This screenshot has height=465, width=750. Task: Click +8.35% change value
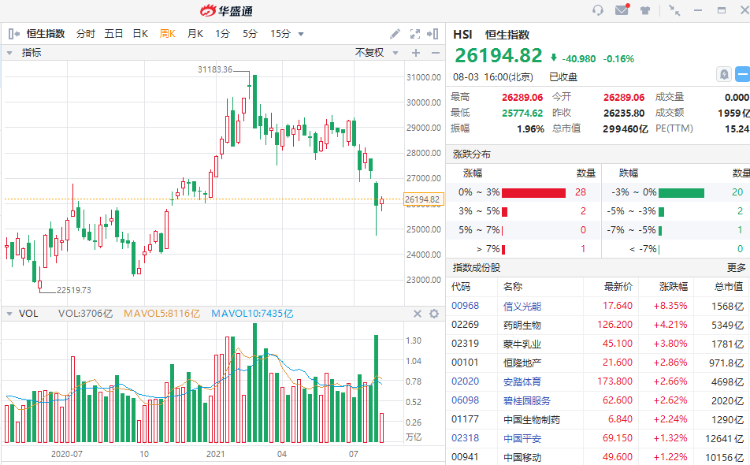click(x=671, y=306)
